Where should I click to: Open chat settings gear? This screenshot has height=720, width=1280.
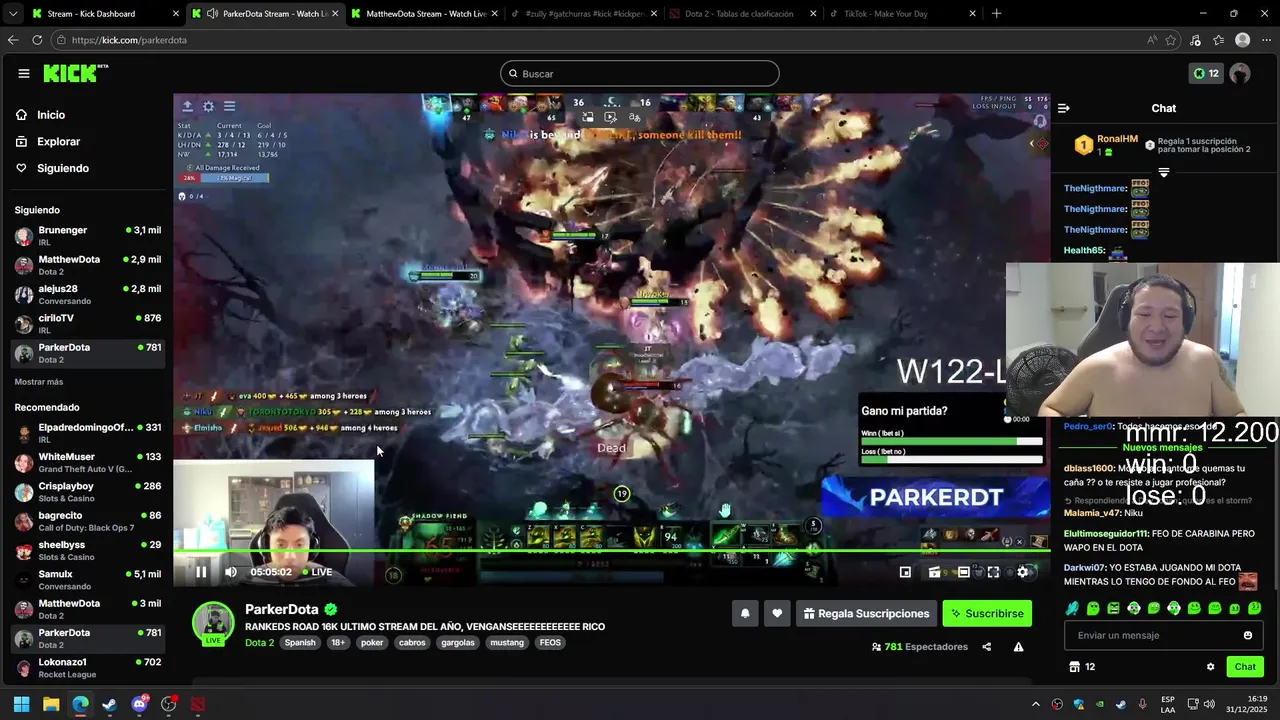[x=1210, y=667]
